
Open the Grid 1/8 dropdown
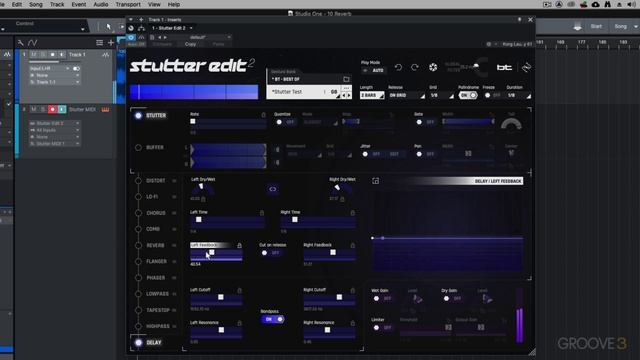[441, 95]
